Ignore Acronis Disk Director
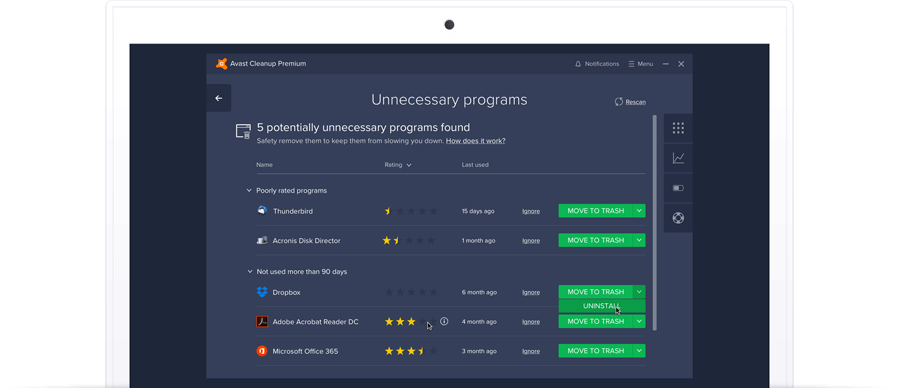 [531, 241]
